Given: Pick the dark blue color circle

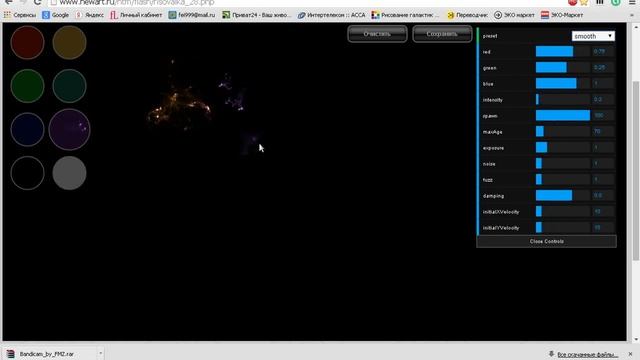Looking at the screenshot, I should [x=27, y=129].
